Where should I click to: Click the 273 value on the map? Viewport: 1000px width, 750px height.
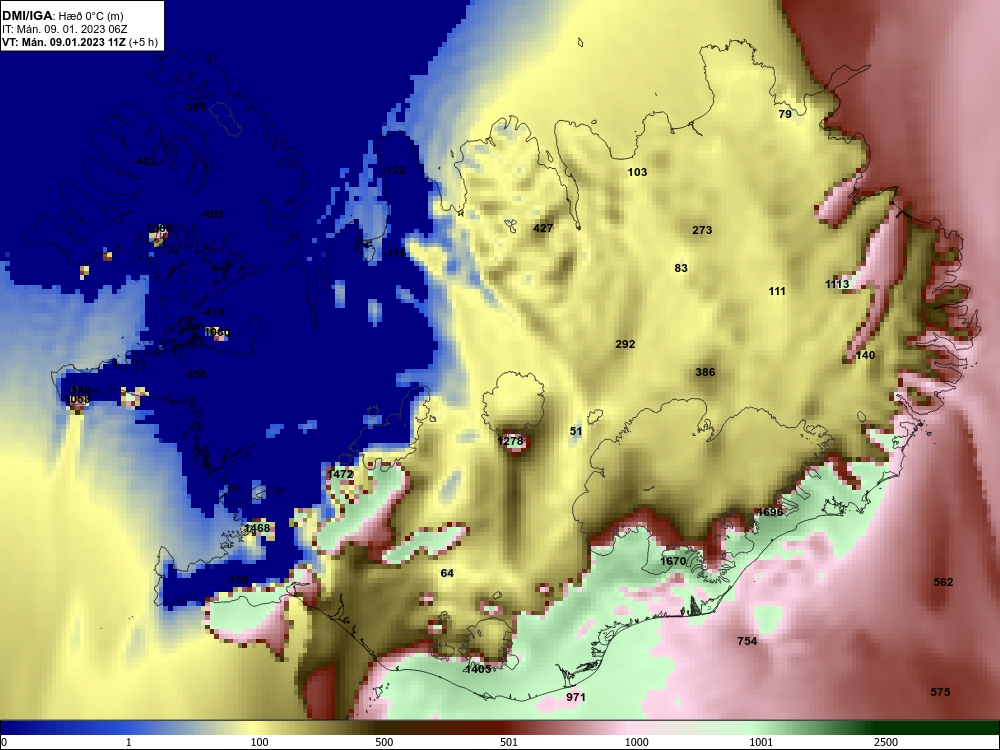[x=702, y=230]
